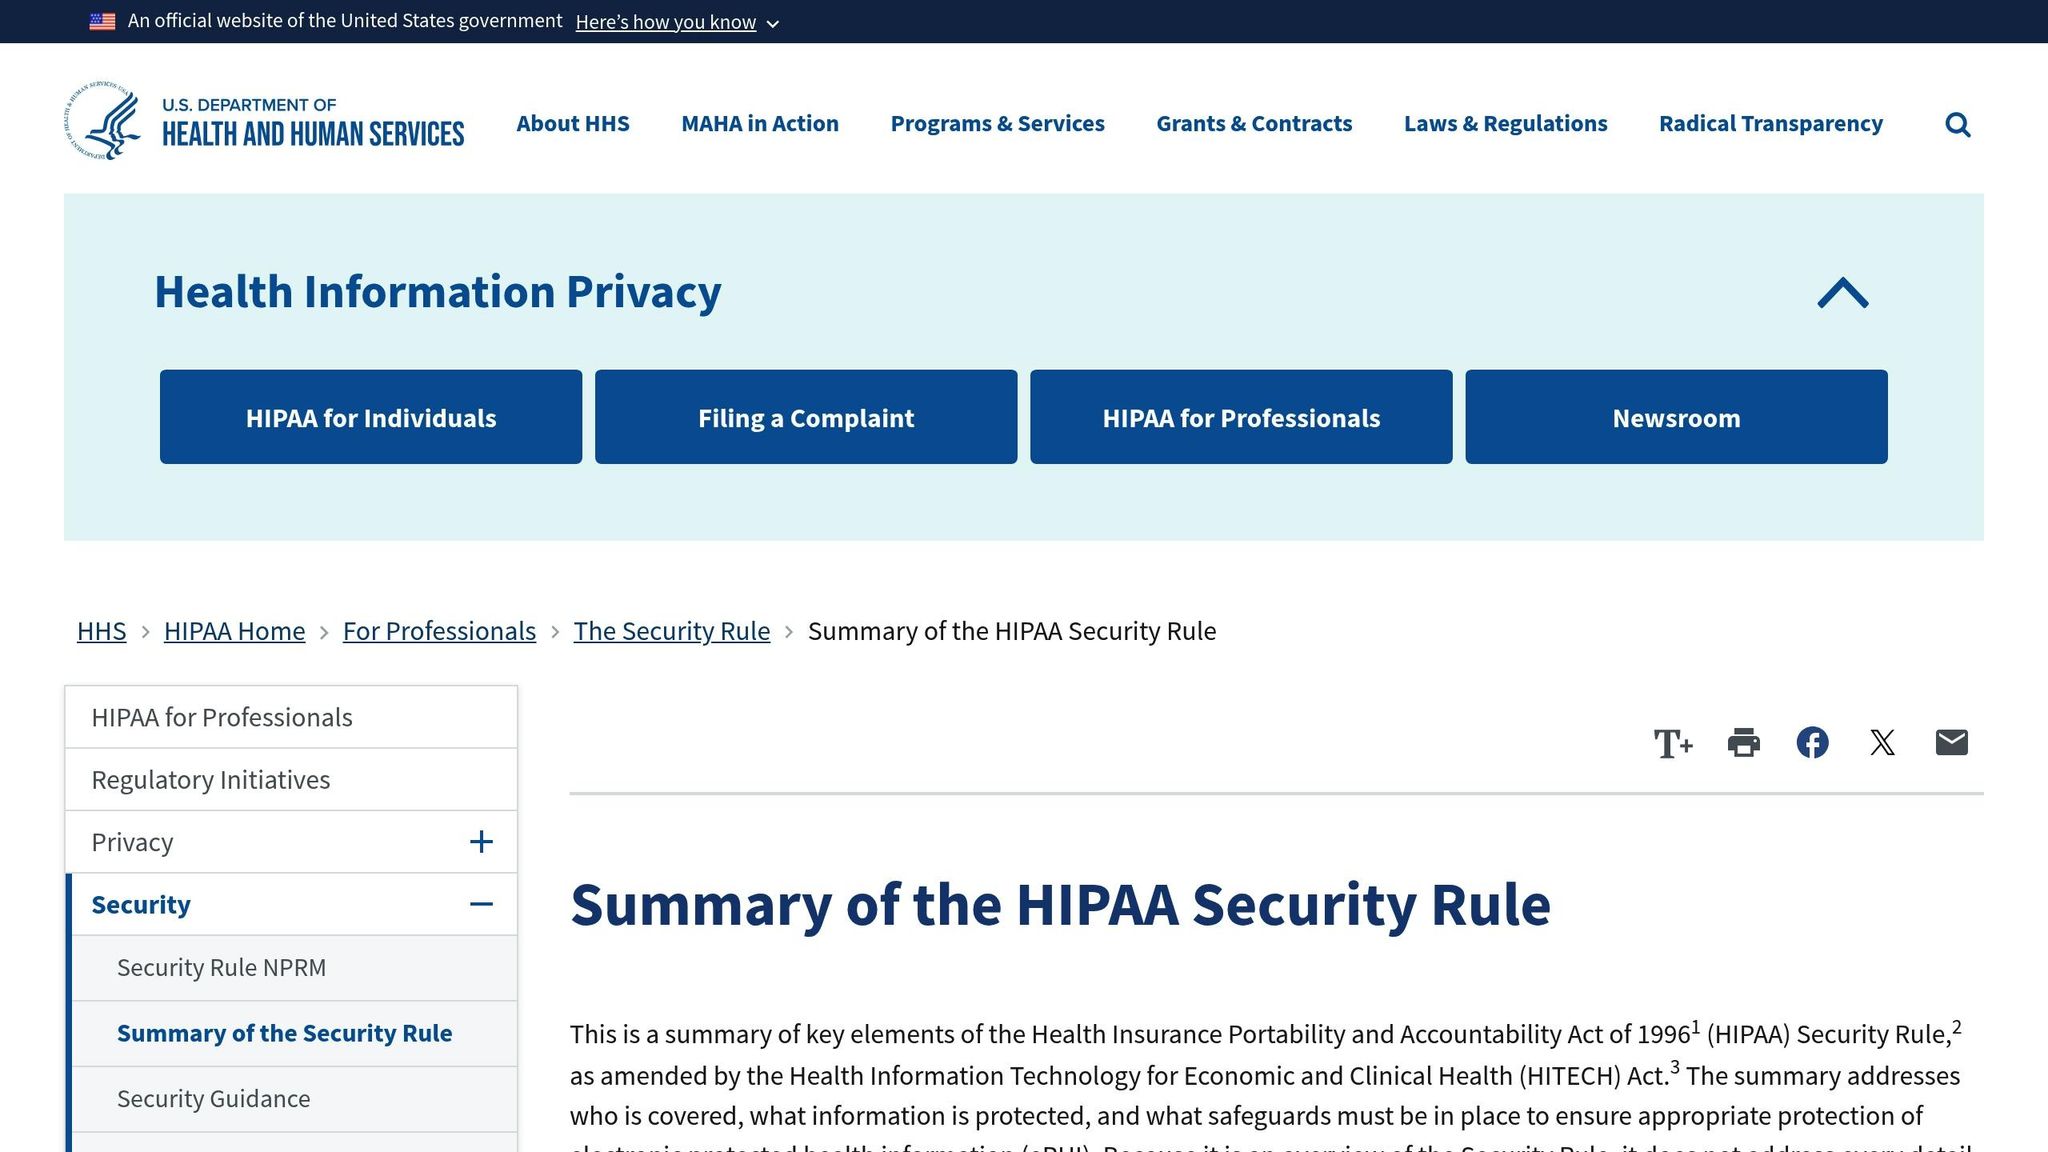Click HIPAA for Individuals button
The height and width of the screenshot is (1152, 2048).
tap(371, 417)
